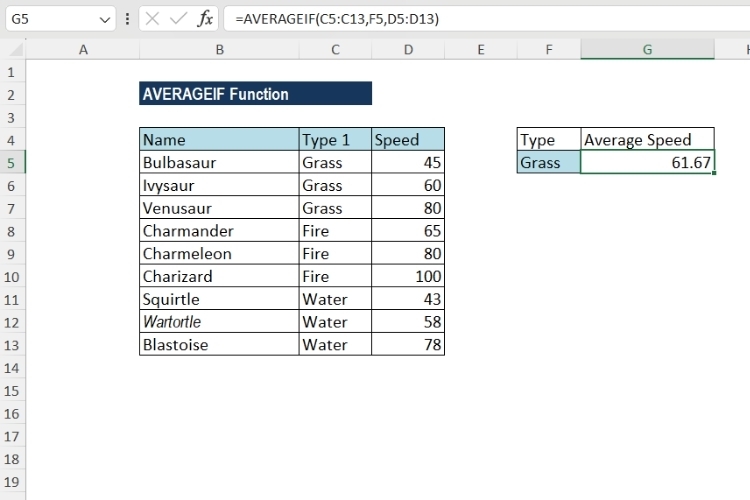Click Fire type cell in Charizard row

[335, 276]
